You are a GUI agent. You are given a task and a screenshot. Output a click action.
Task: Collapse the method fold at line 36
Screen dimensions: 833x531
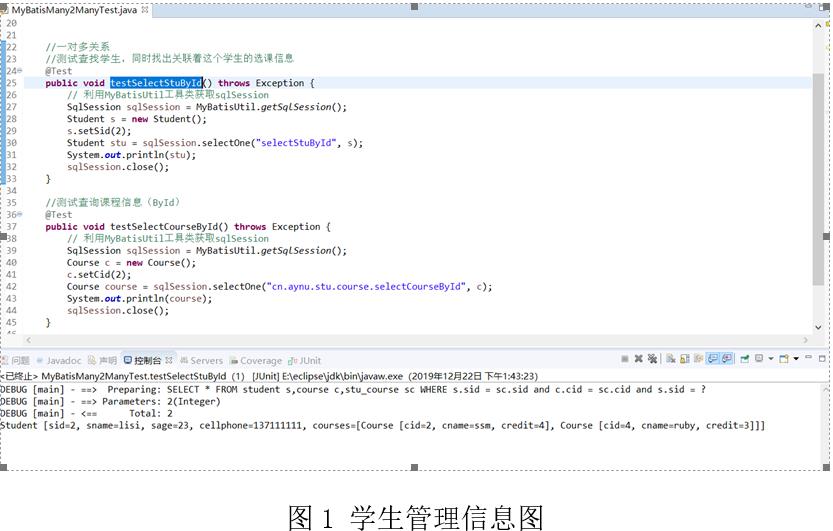click(x=20, y=215)
